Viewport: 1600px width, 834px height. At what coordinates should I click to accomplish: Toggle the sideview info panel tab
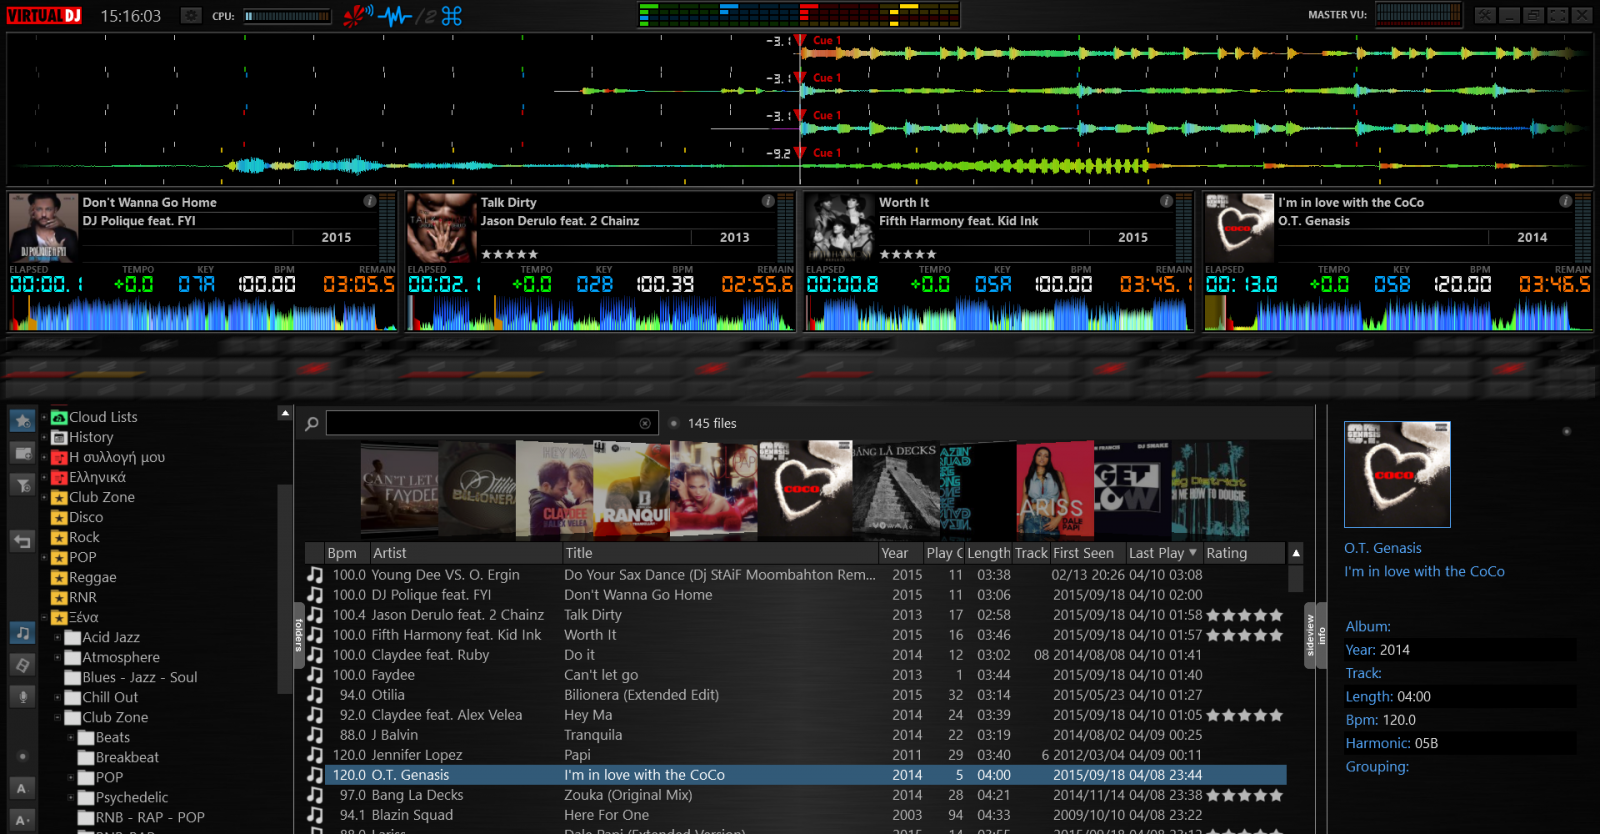point(1315,634)
